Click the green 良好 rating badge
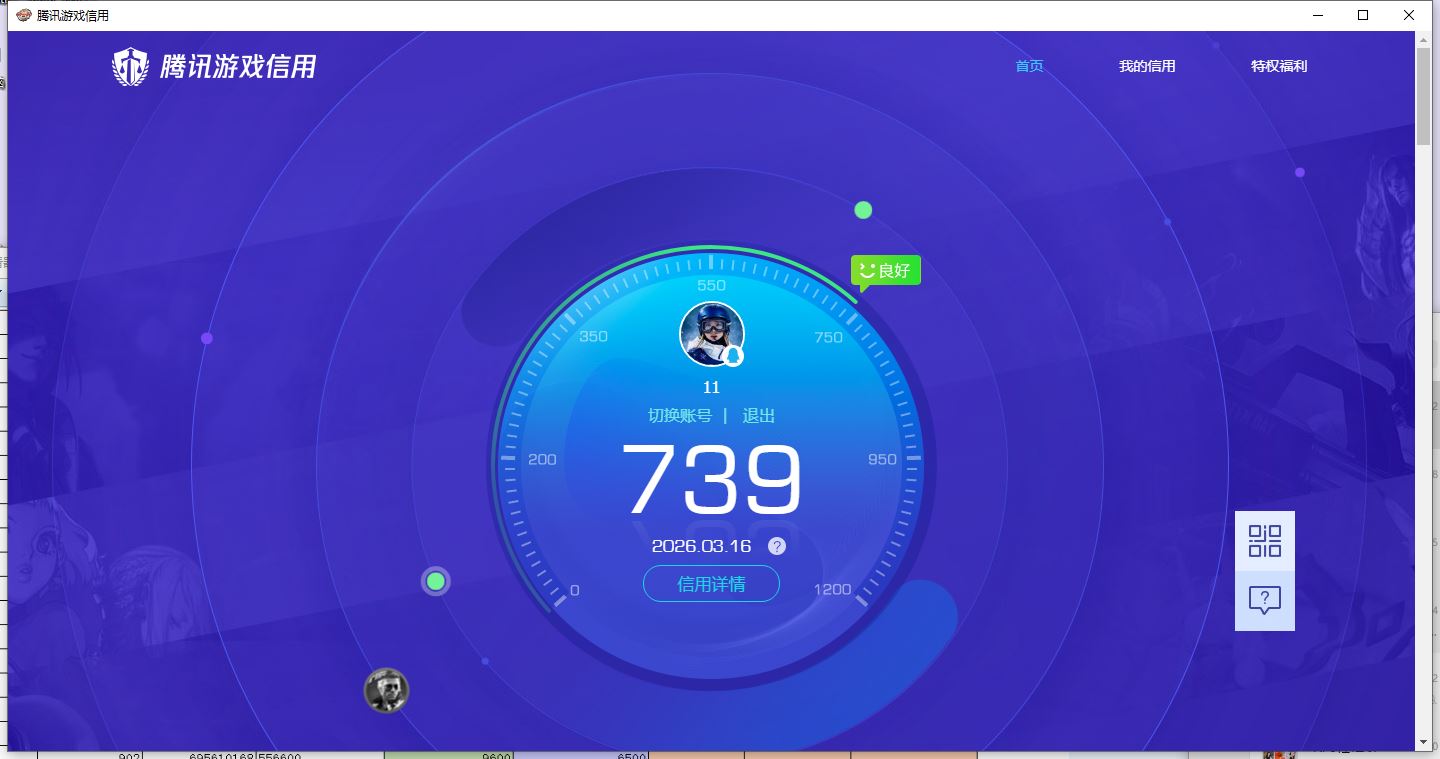The width and height of the screenshot is (1440, 759). pos(885,270)
